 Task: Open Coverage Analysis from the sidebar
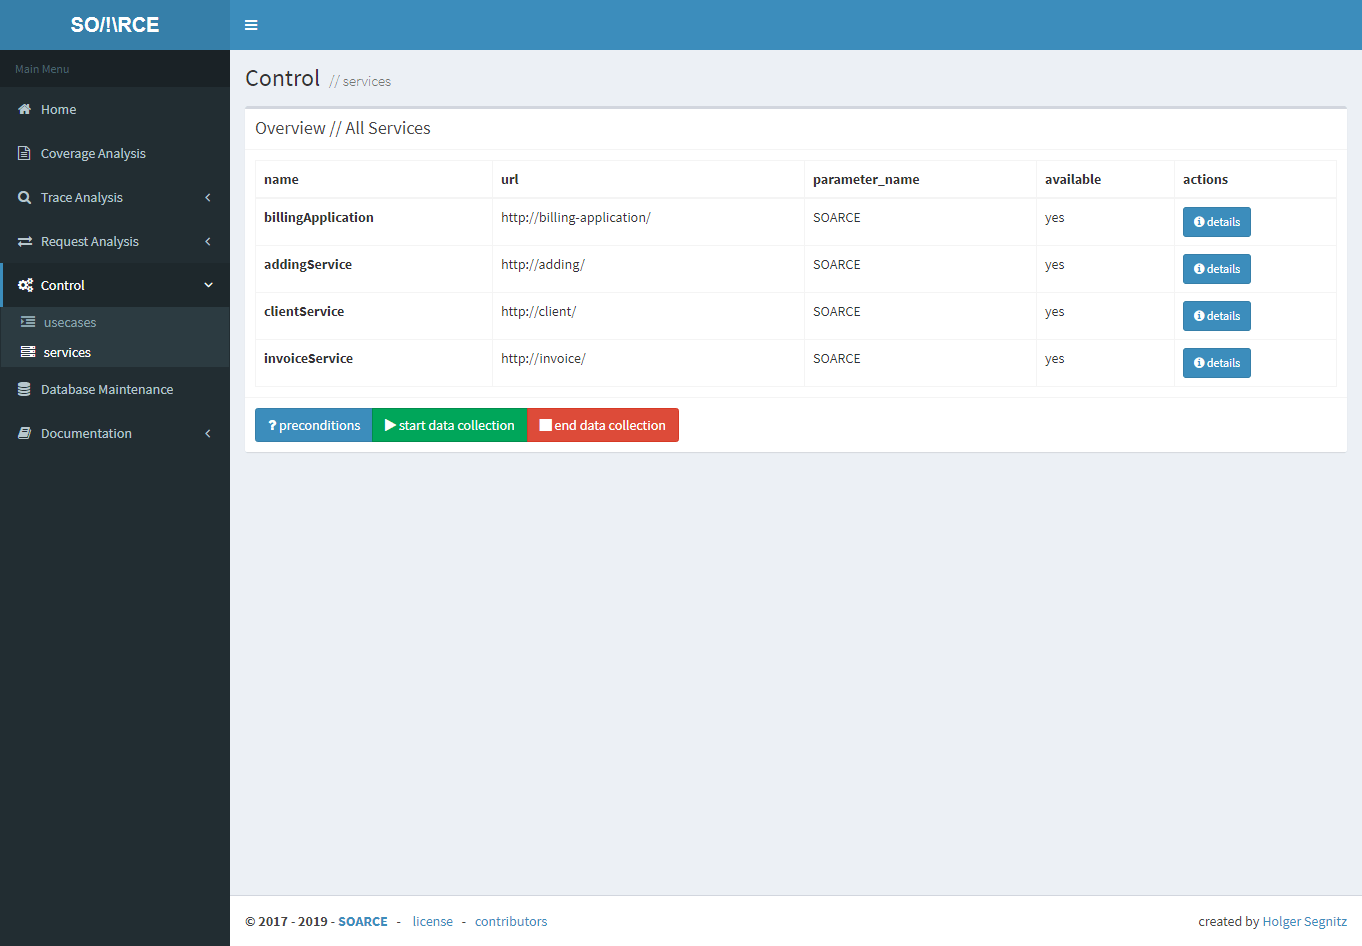point(115,153)
